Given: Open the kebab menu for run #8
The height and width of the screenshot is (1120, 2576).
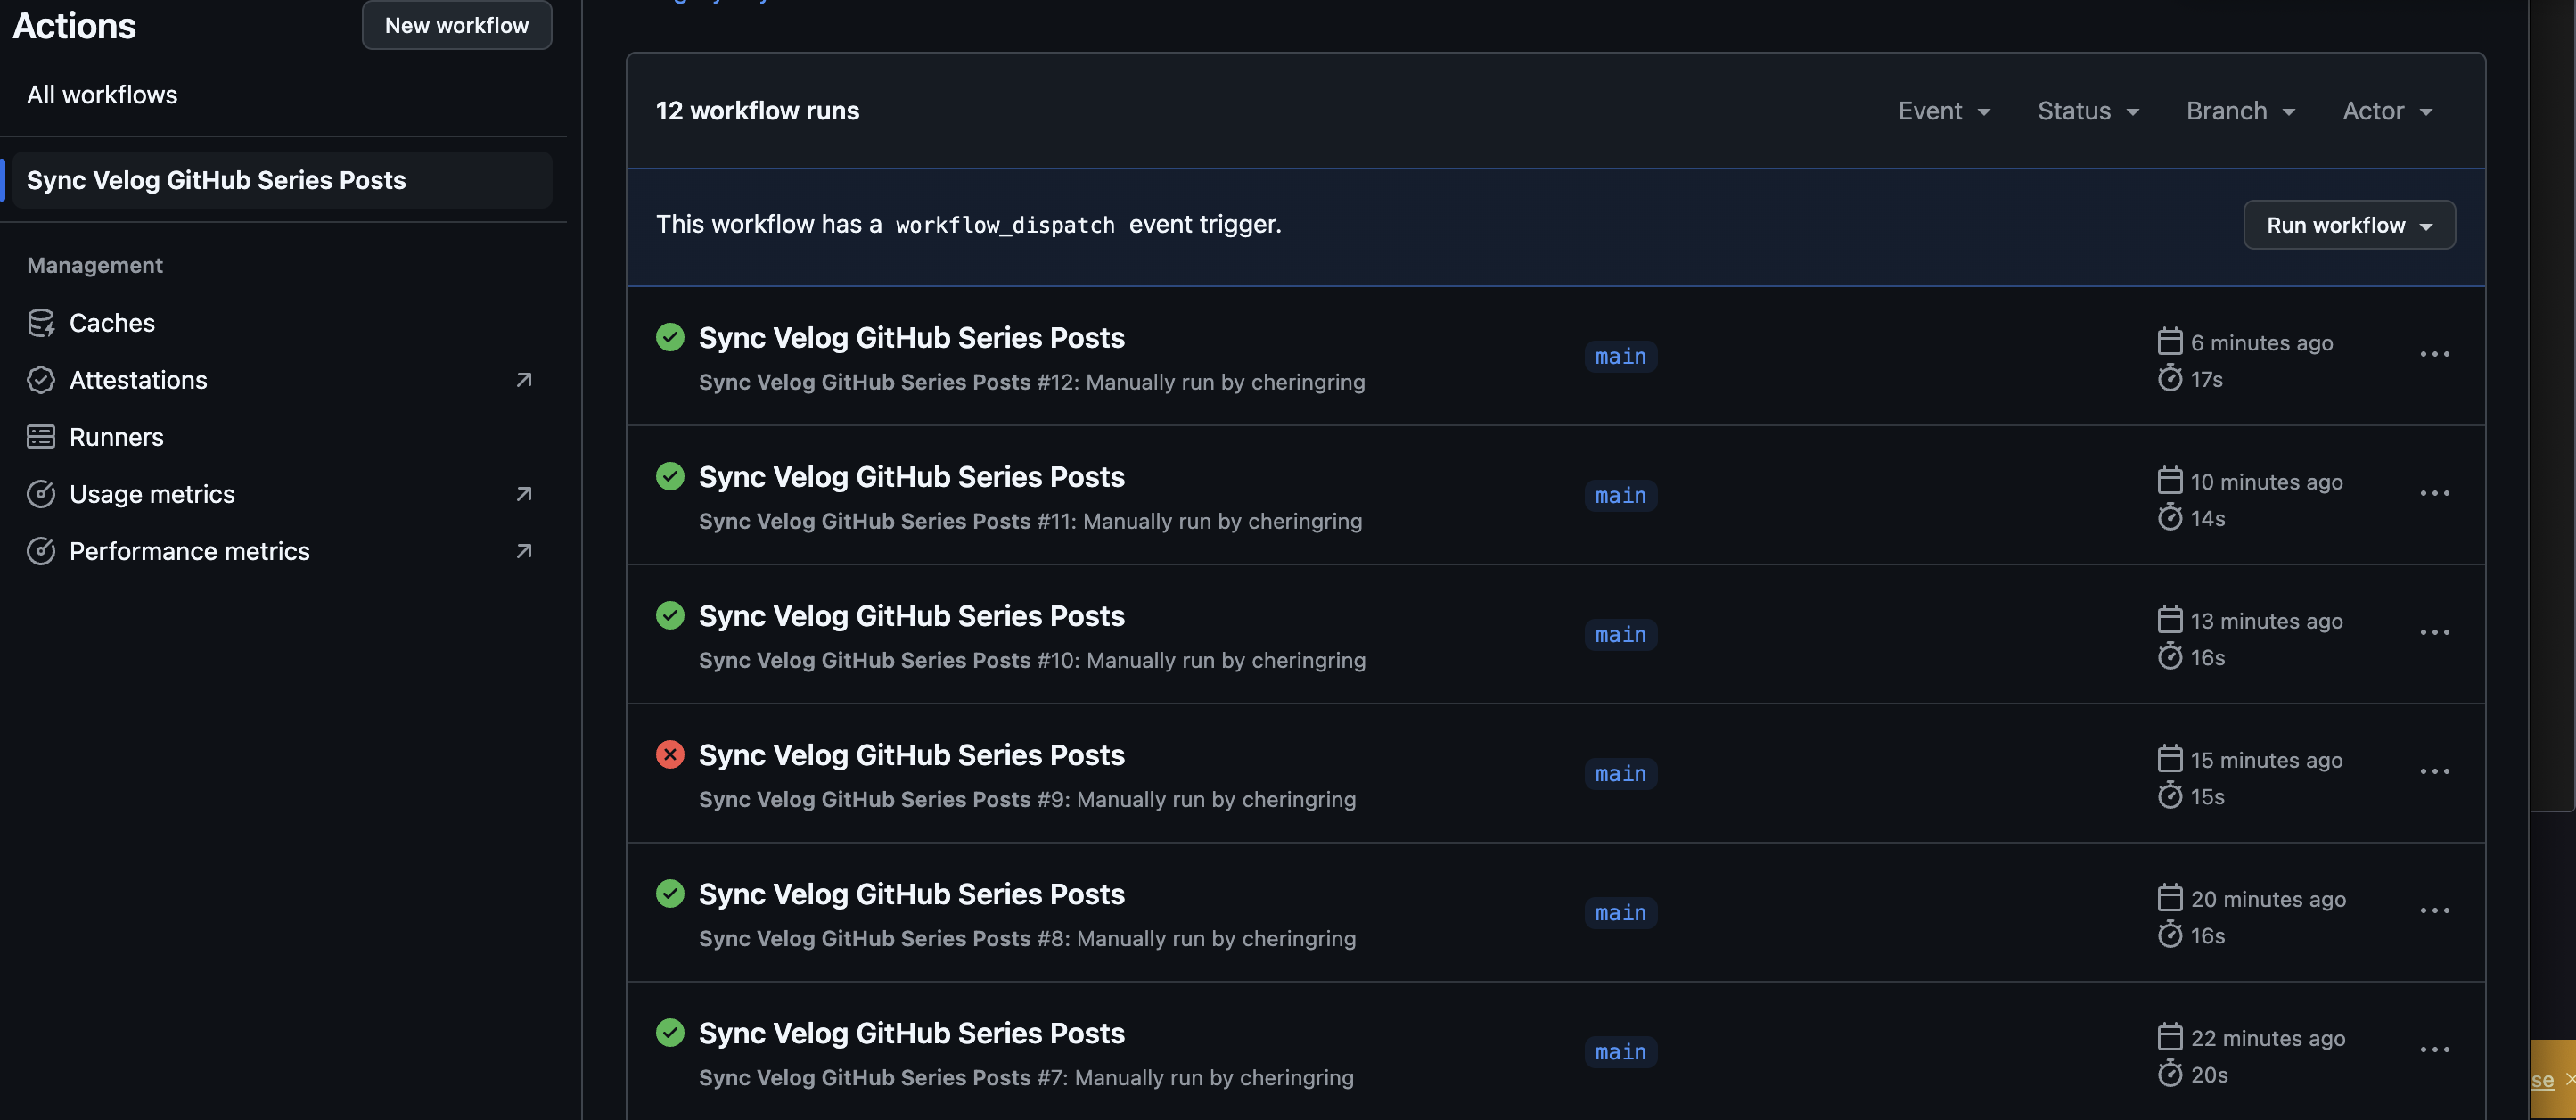Looking at the screenshot, I should (x=2434, y=910).
